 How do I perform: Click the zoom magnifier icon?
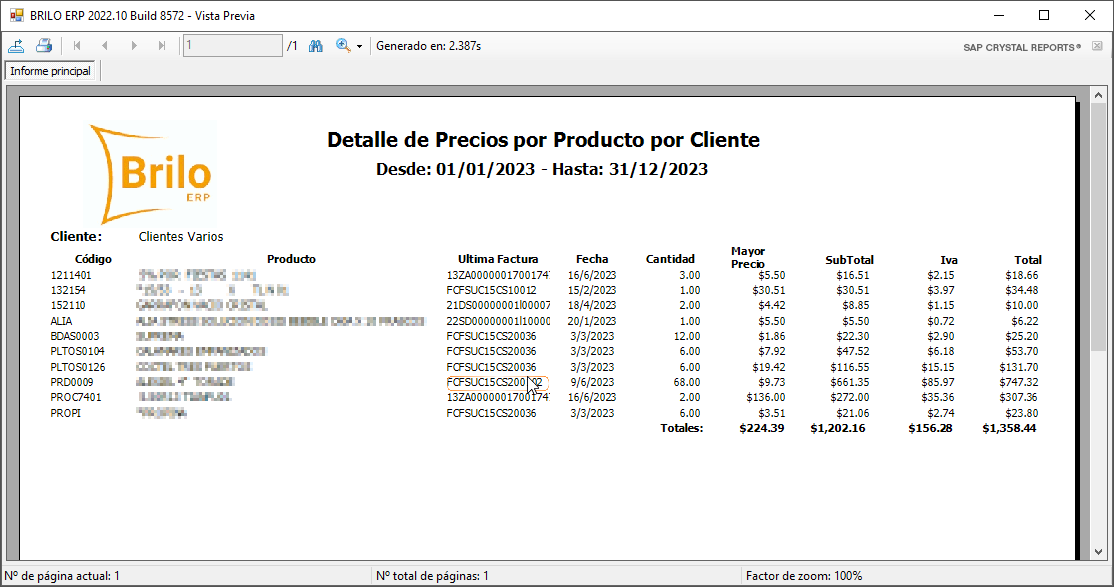tap(342, 45)
